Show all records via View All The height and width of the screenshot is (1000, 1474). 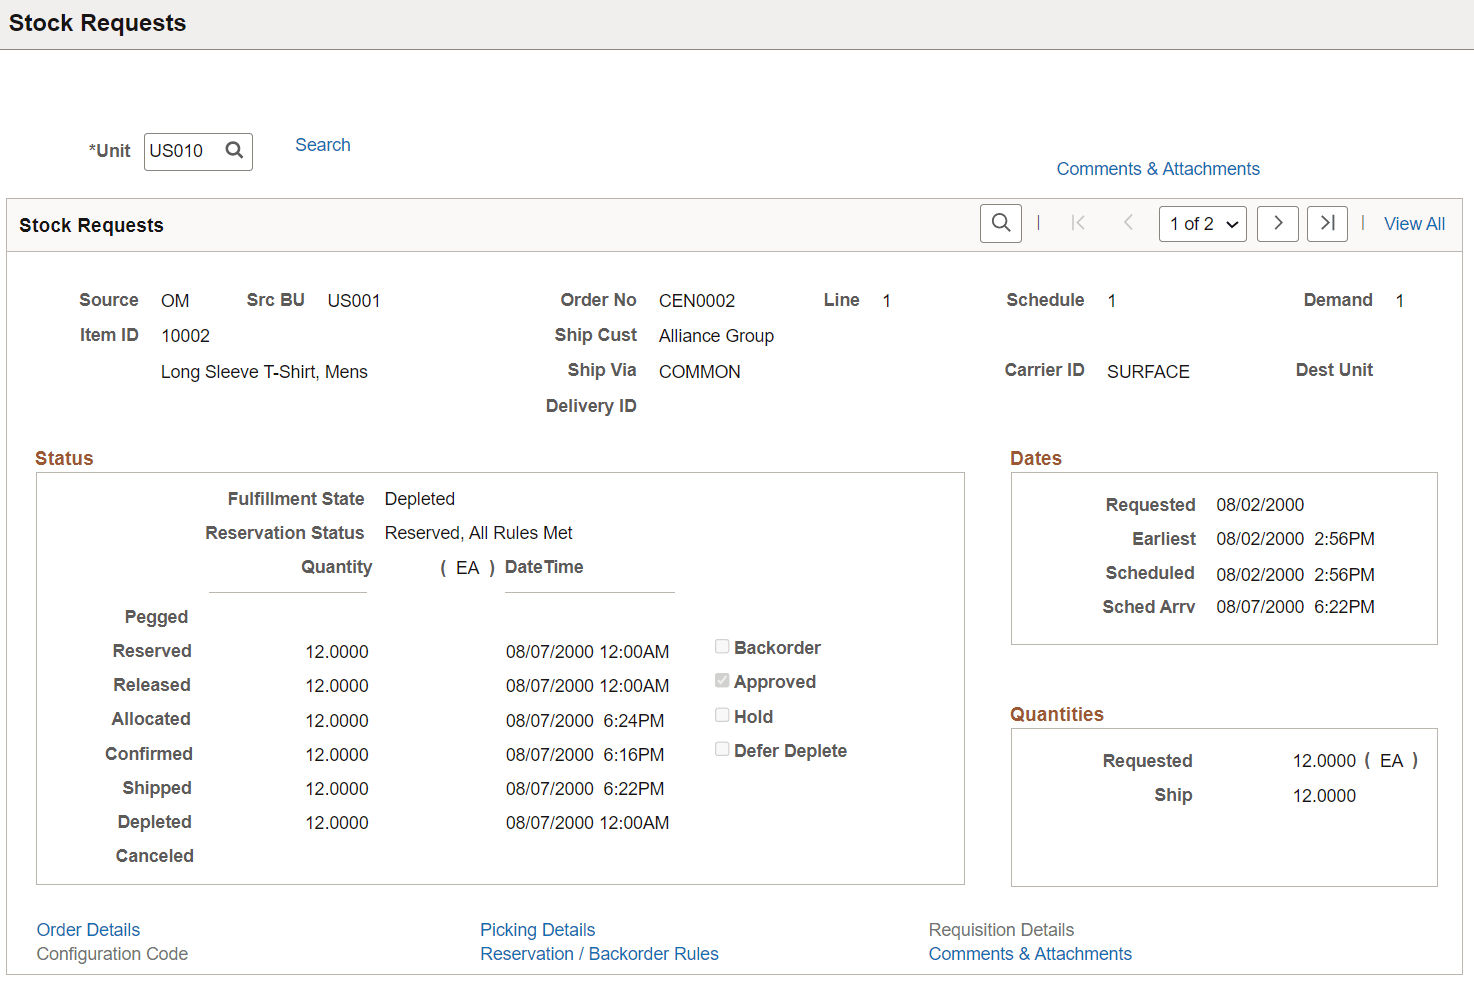(1414, 223)
